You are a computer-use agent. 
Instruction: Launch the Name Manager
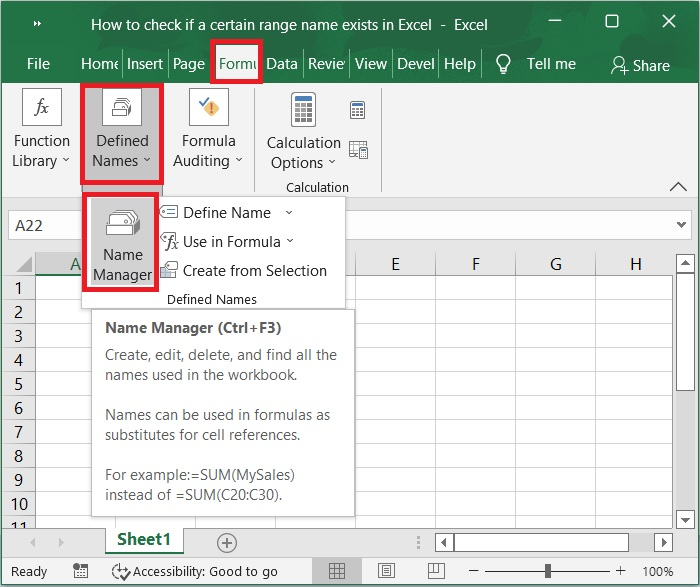pos(122,242)
